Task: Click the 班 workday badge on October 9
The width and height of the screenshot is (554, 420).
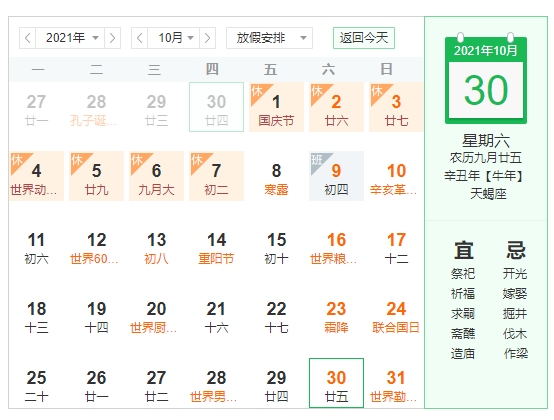Action: tap(317, 160)
